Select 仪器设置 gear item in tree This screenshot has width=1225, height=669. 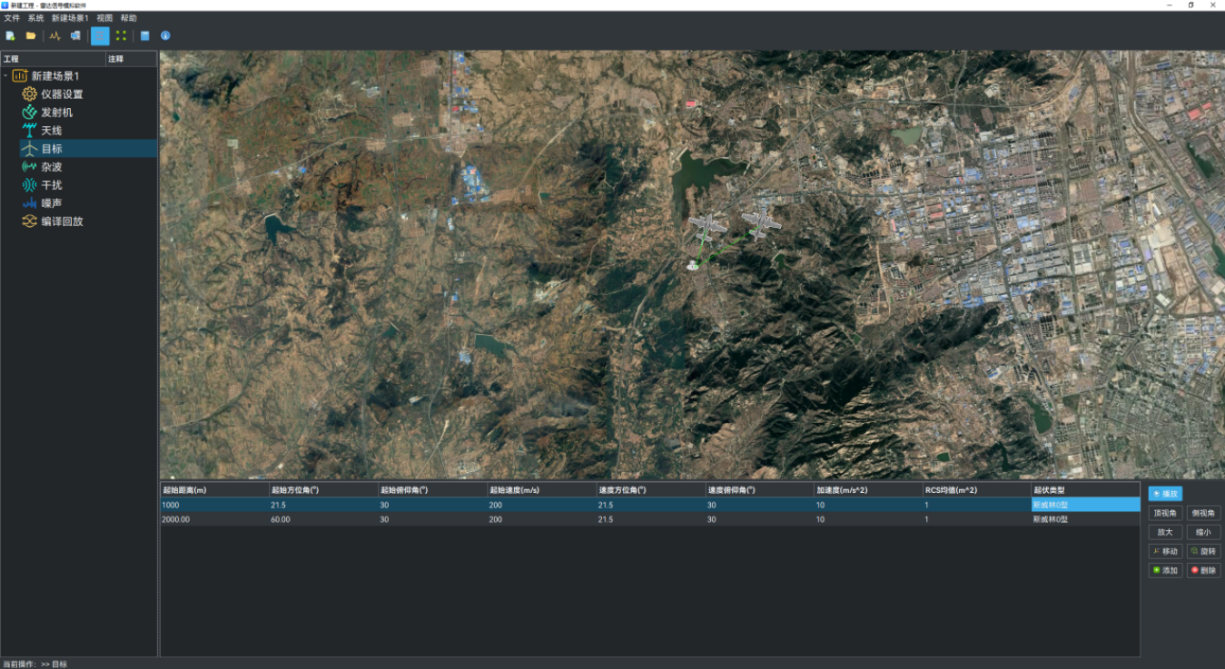point(61,94)
